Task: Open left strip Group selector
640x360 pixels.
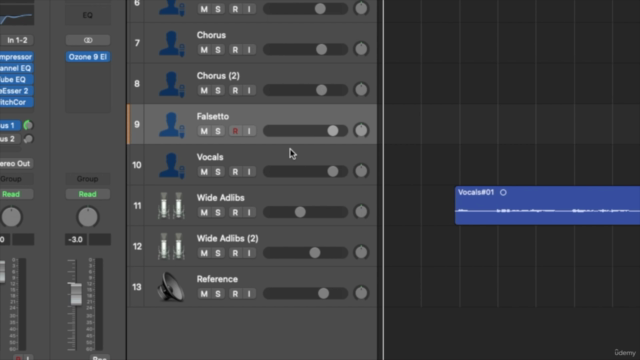Action: click(17, 179)
